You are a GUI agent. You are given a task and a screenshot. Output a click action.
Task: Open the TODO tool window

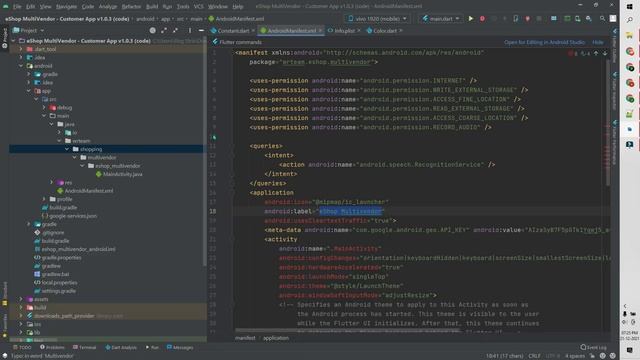point(22,347)
